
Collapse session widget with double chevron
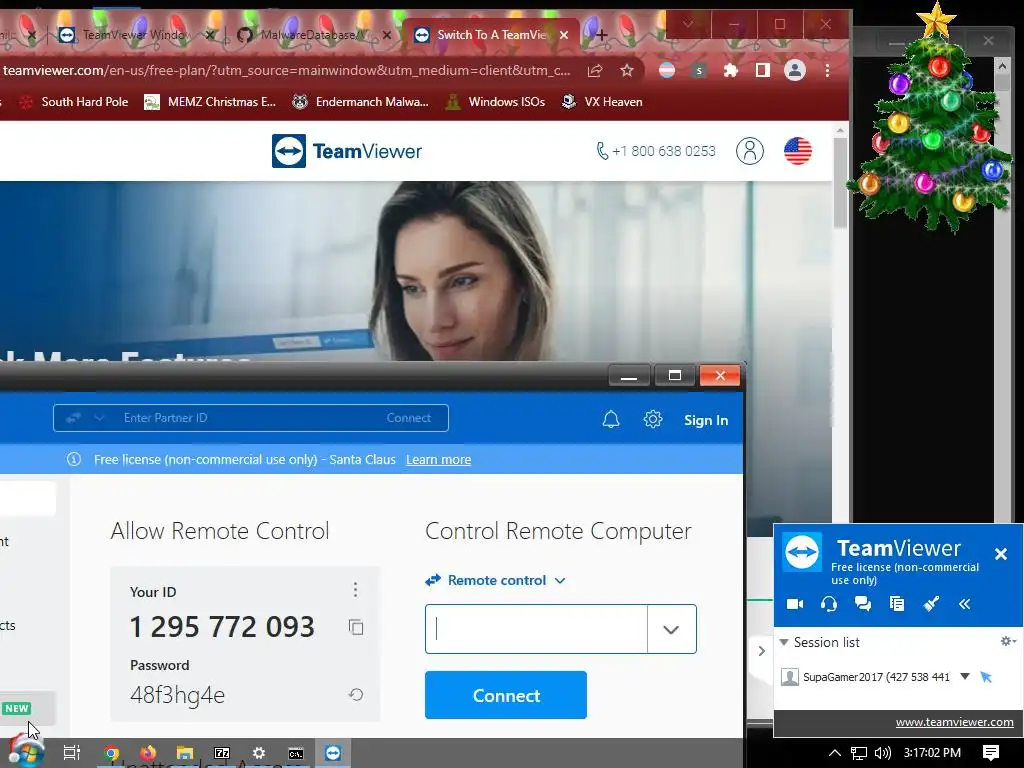point(965,604)
